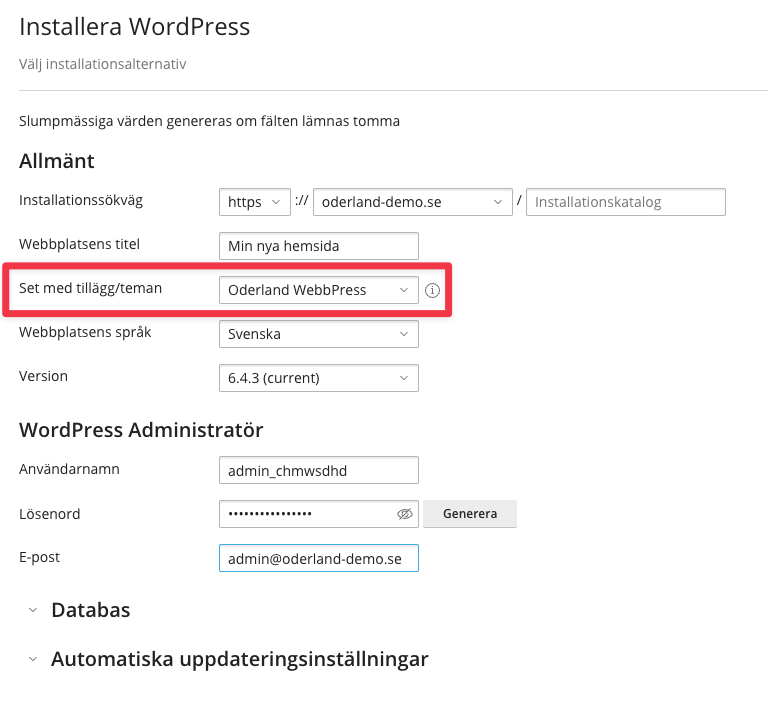
Task: Open the https protocol dropdown
Action: [x=254, y=202]
